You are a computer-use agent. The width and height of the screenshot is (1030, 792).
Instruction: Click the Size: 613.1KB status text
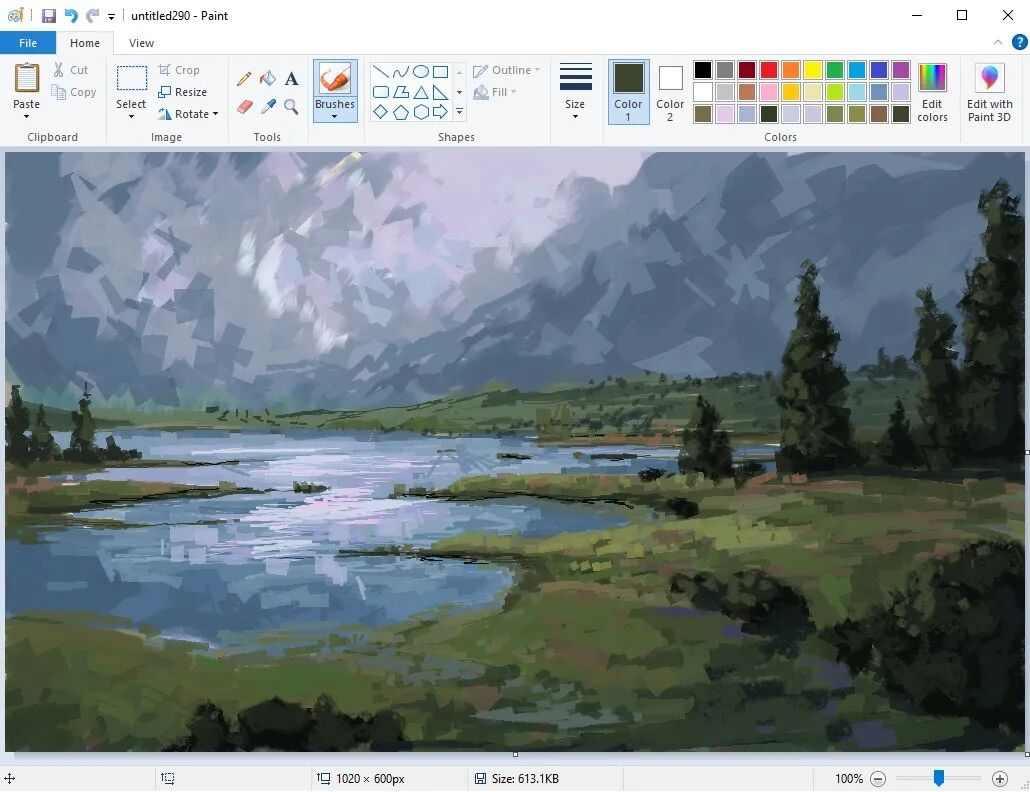click(525, 779)
